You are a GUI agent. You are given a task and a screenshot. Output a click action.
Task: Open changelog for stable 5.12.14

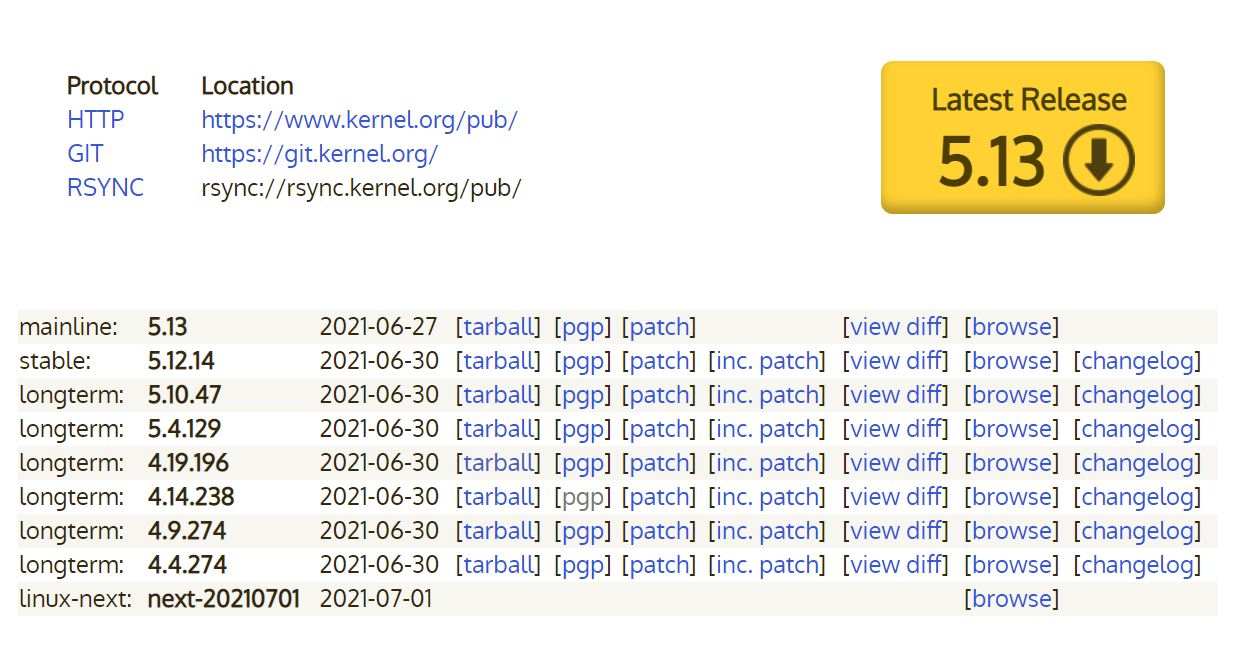pyautogui.click(x=1137, y=361)
